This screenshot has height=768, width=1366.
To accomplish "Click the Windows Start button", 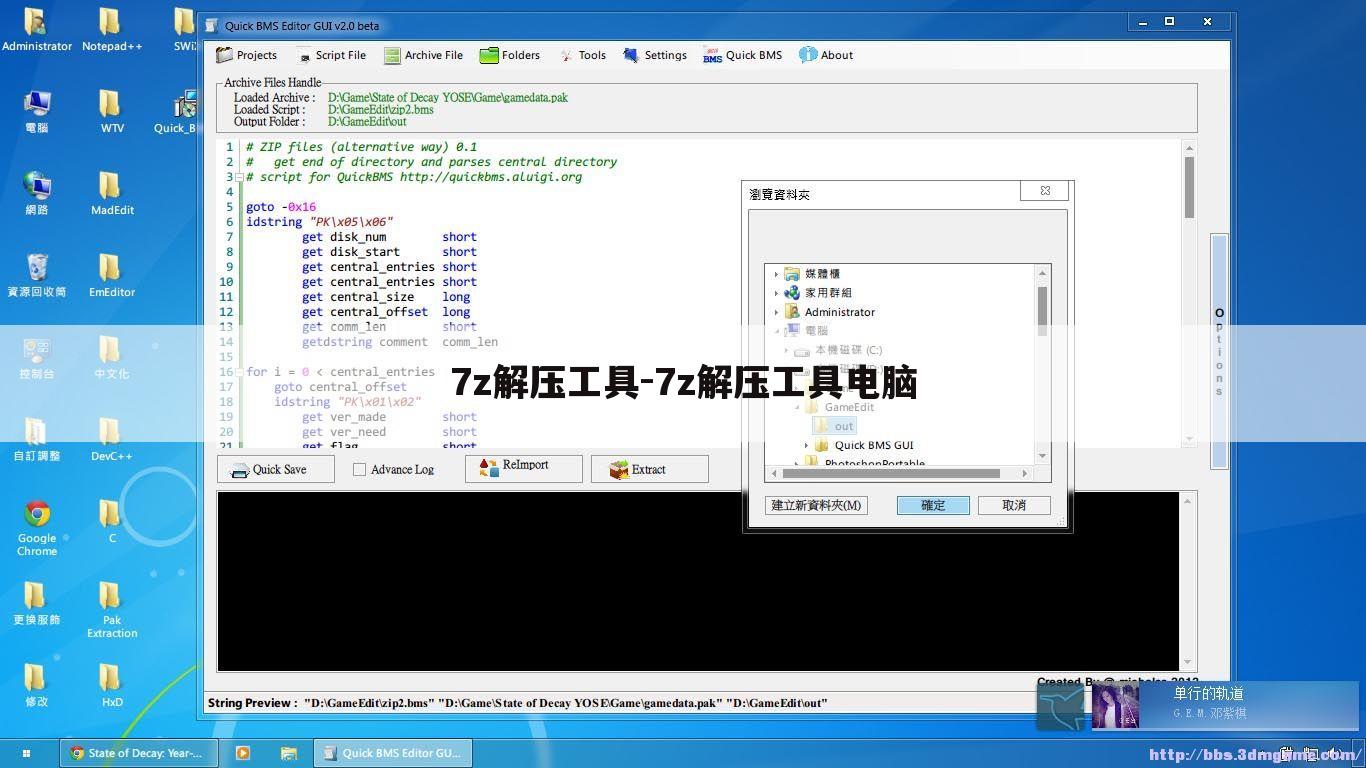I will click(26, 753).
